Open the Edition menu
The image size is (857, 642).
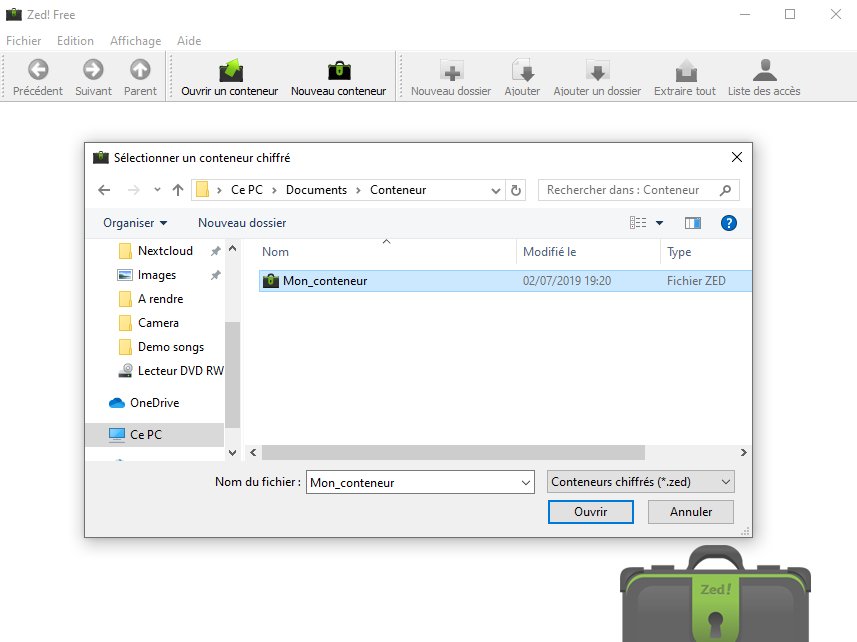[x=75, y=41]
